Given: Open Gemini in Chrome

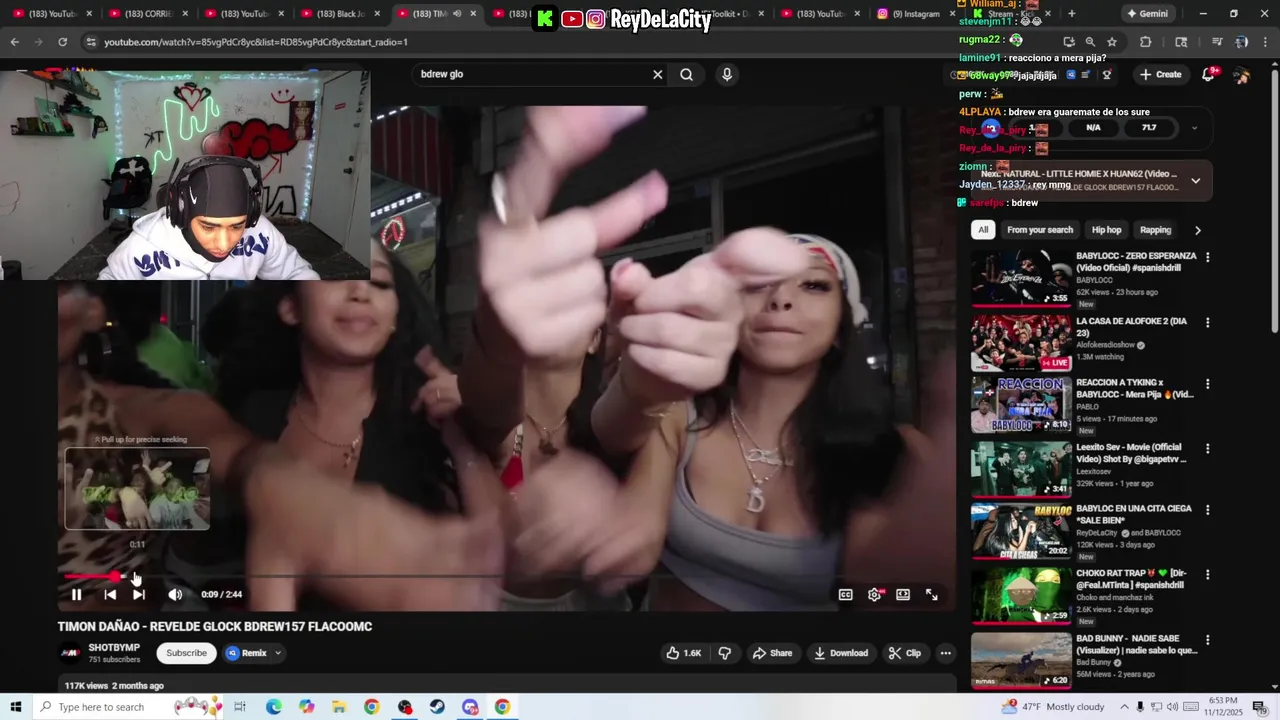Looking at the screenshot, I should 1147,14.
